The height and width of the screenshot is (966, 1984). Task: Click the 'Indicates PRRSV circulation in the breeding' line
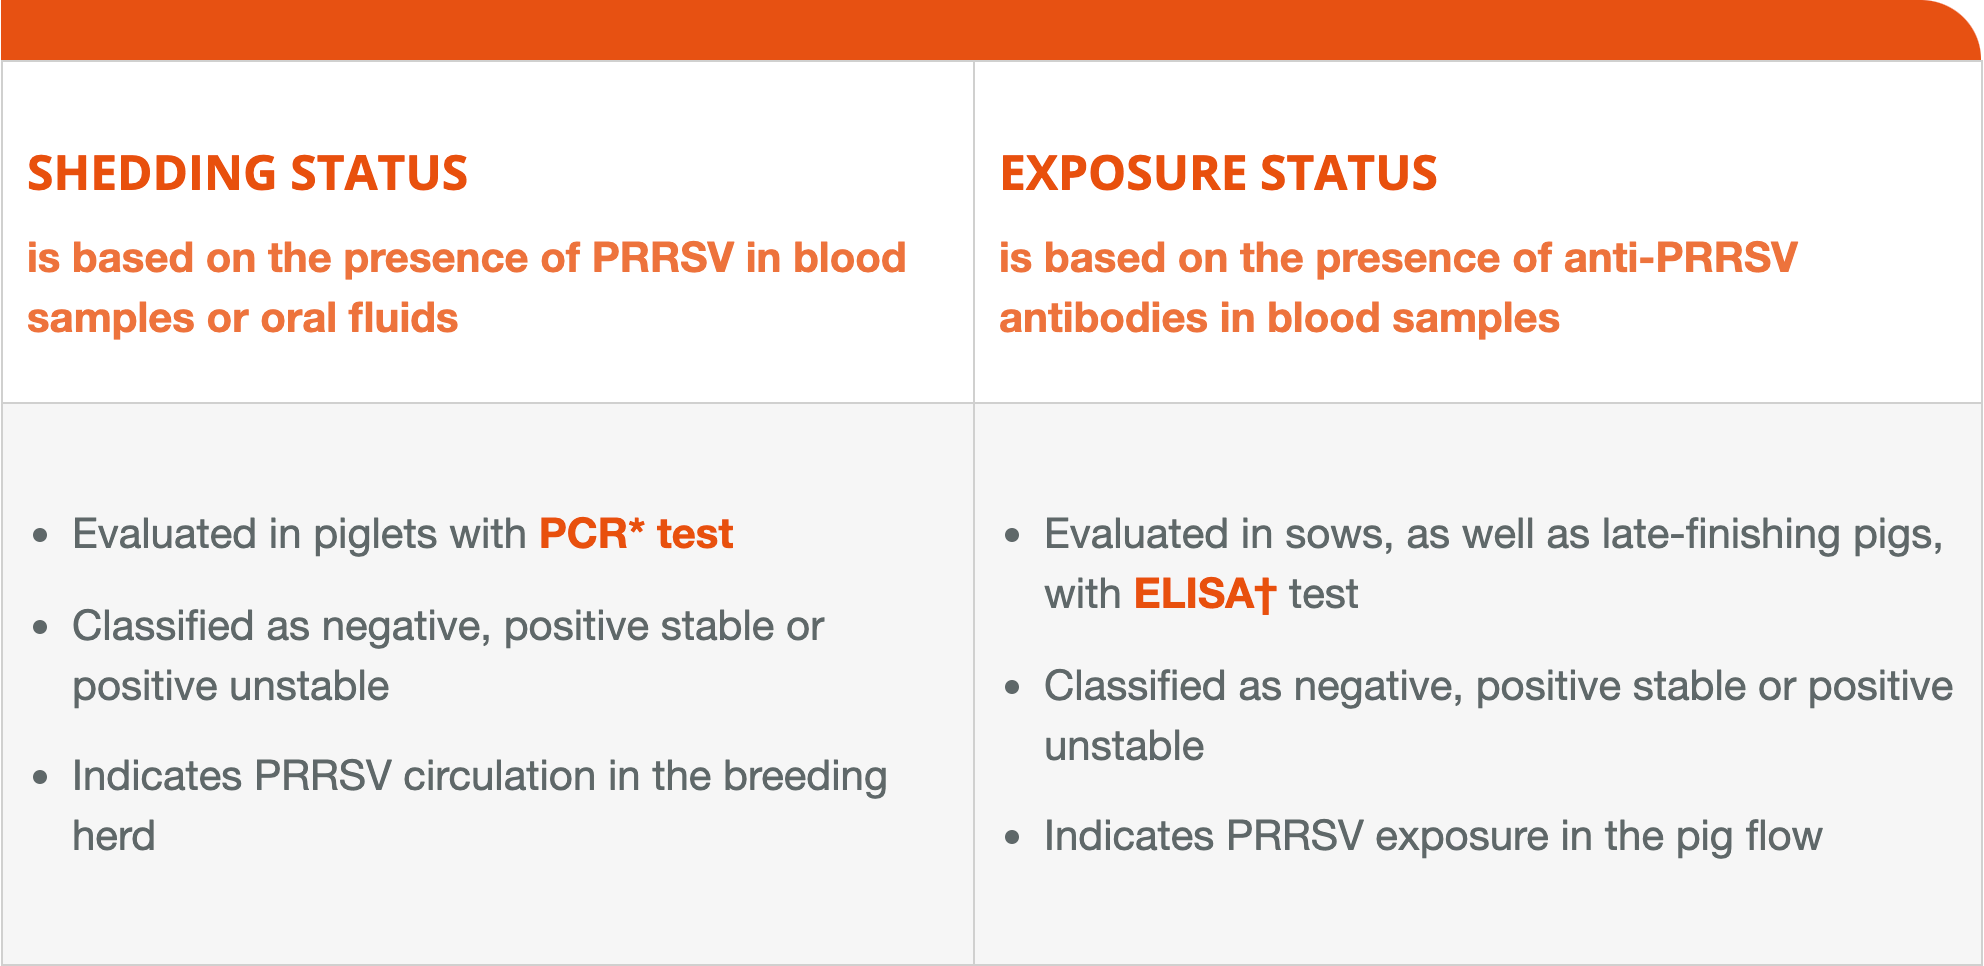coord(479,776)
